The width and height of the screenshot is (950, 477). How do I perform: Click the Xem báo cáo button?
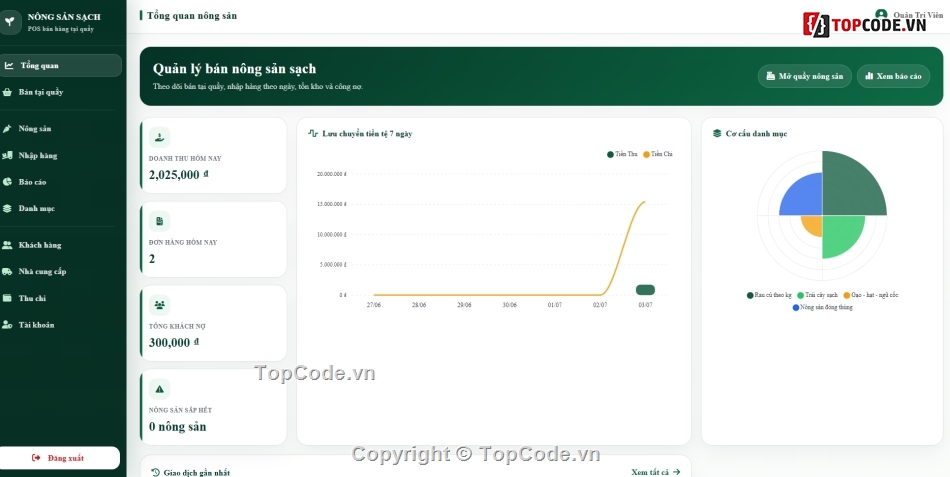coord(893,76)
